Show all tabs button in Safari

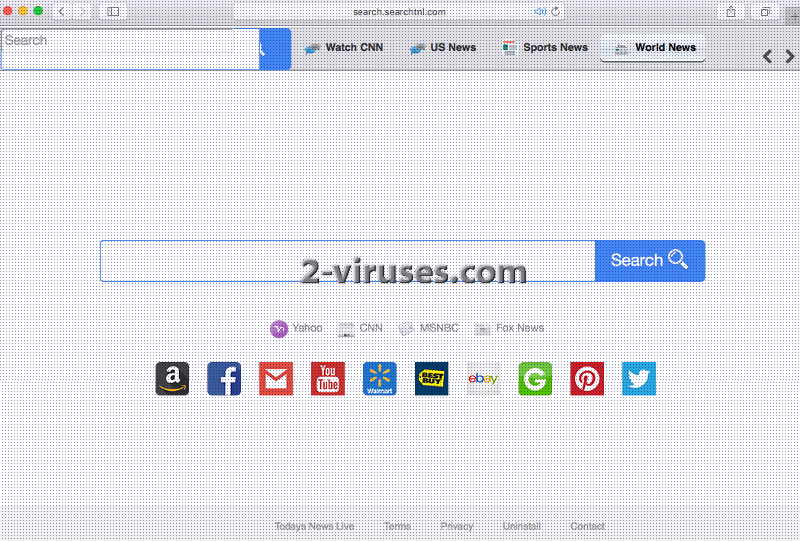[765, 11]
